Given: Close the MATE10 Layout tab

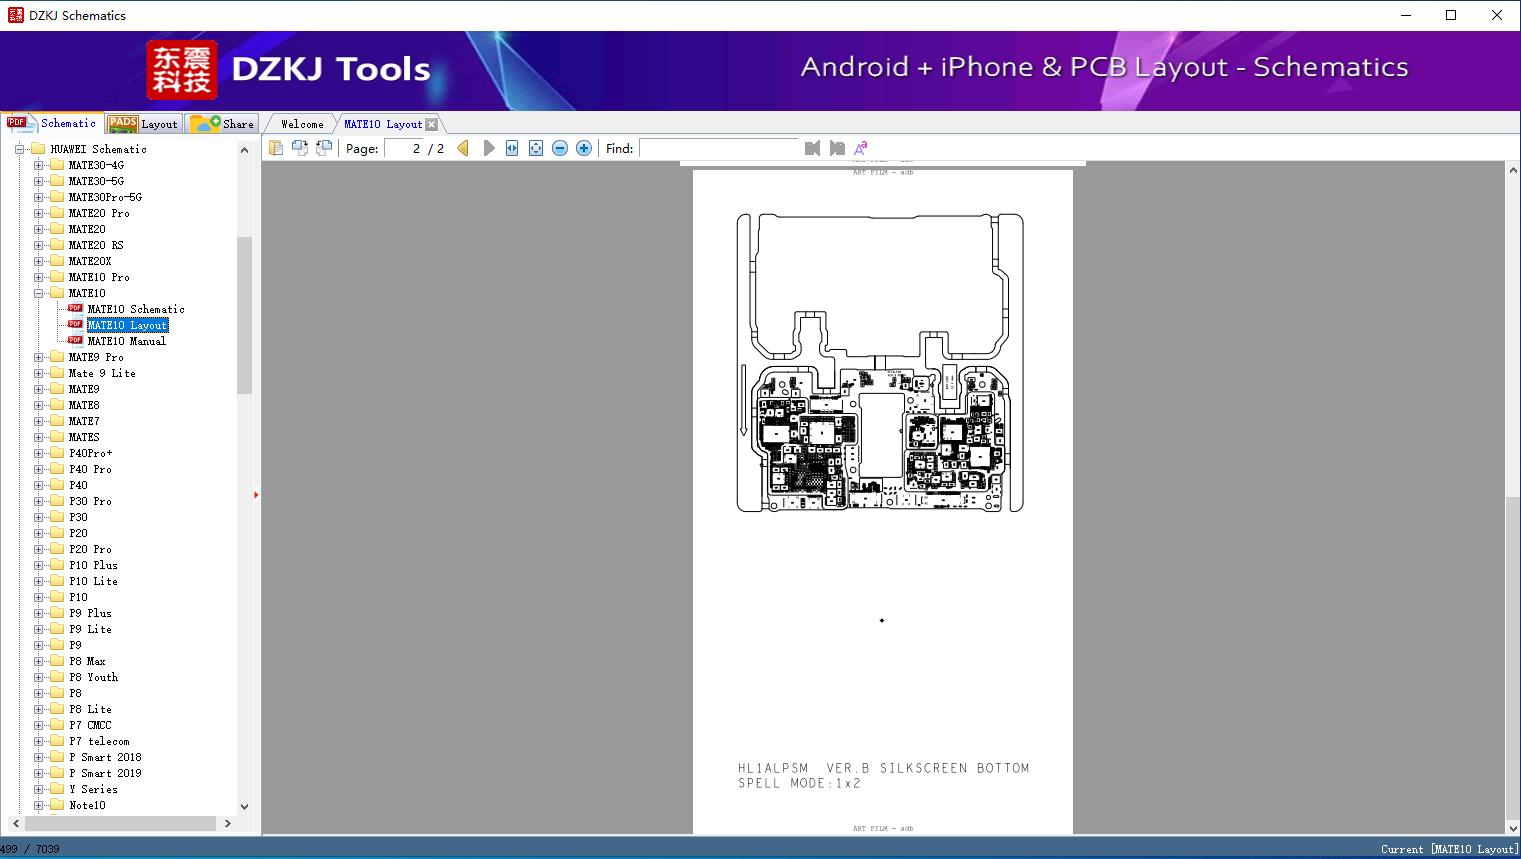Looking at the screenshot, I should 432,124.
